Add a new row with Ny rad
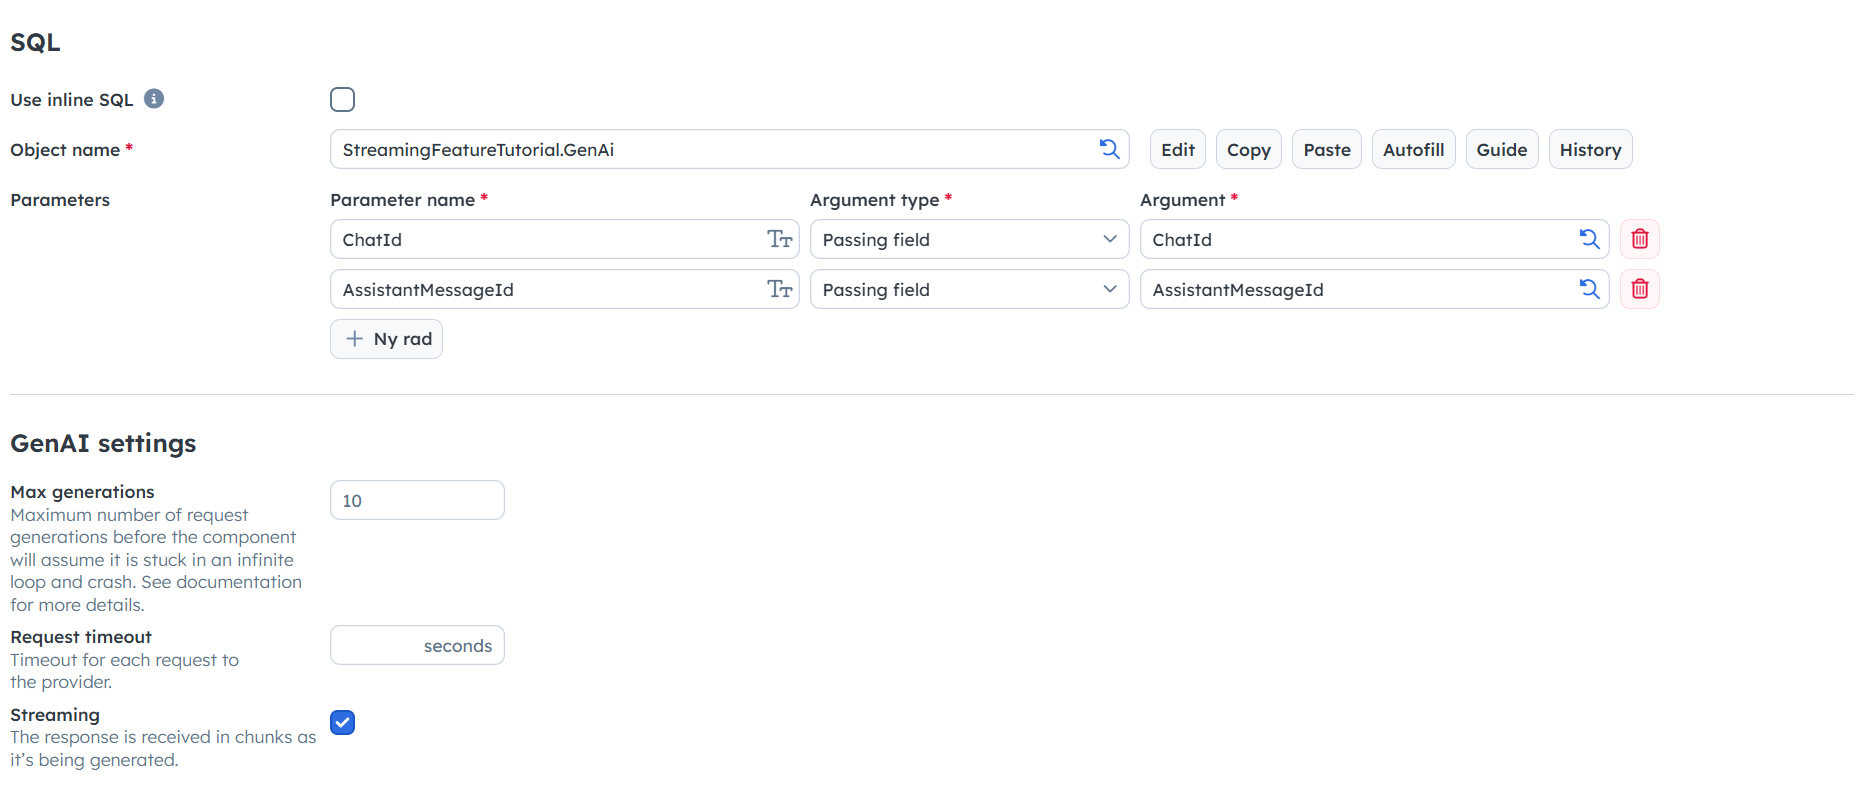This screenshot has height=788, width=1873. [x=386, y=339]
